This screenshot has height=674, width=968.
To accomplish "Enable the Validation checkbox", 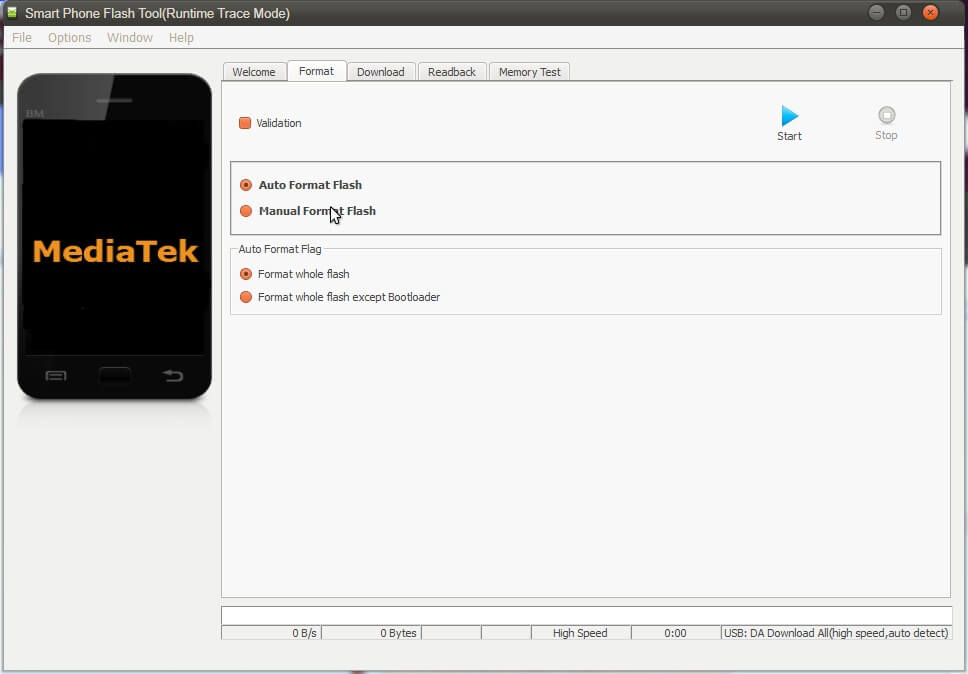I will pos(245,123).
